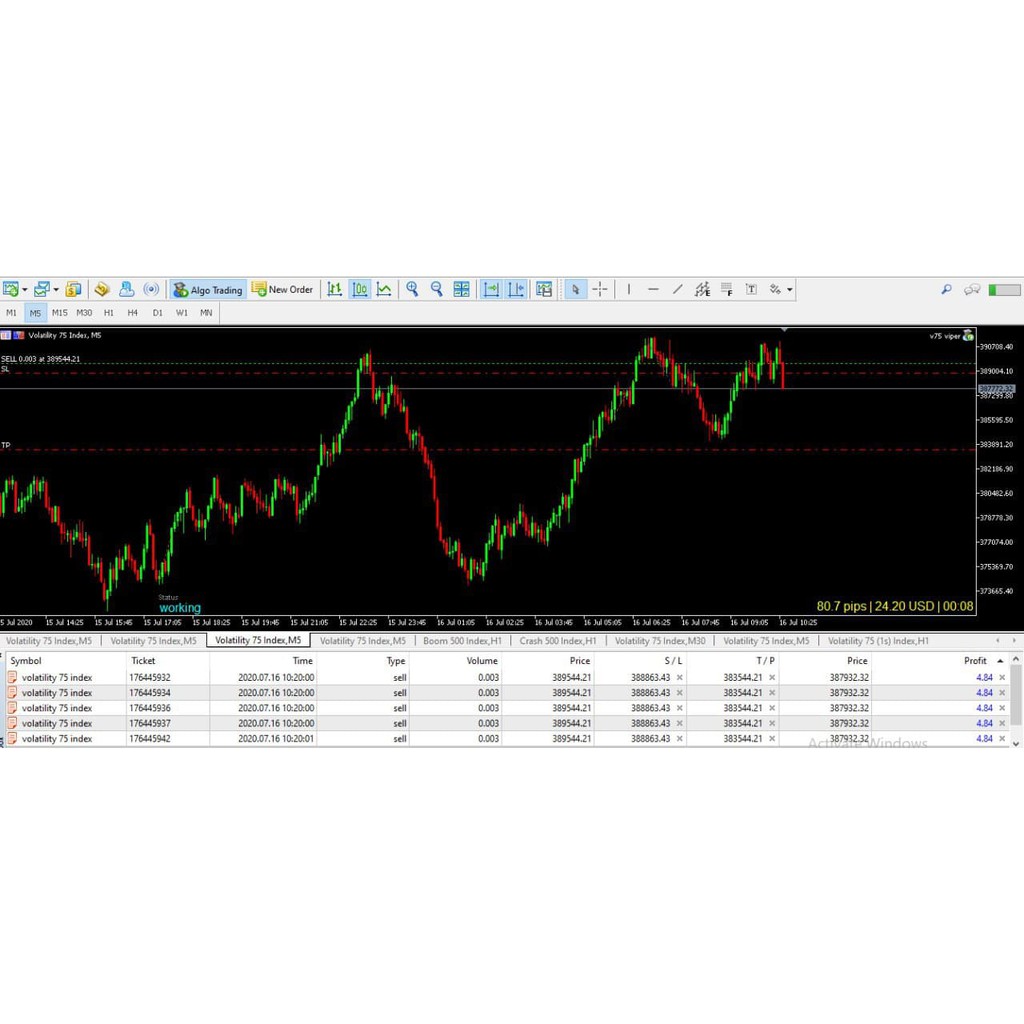Open the Tile Windows view
Screen dimensions: 1024x1024
461,290
